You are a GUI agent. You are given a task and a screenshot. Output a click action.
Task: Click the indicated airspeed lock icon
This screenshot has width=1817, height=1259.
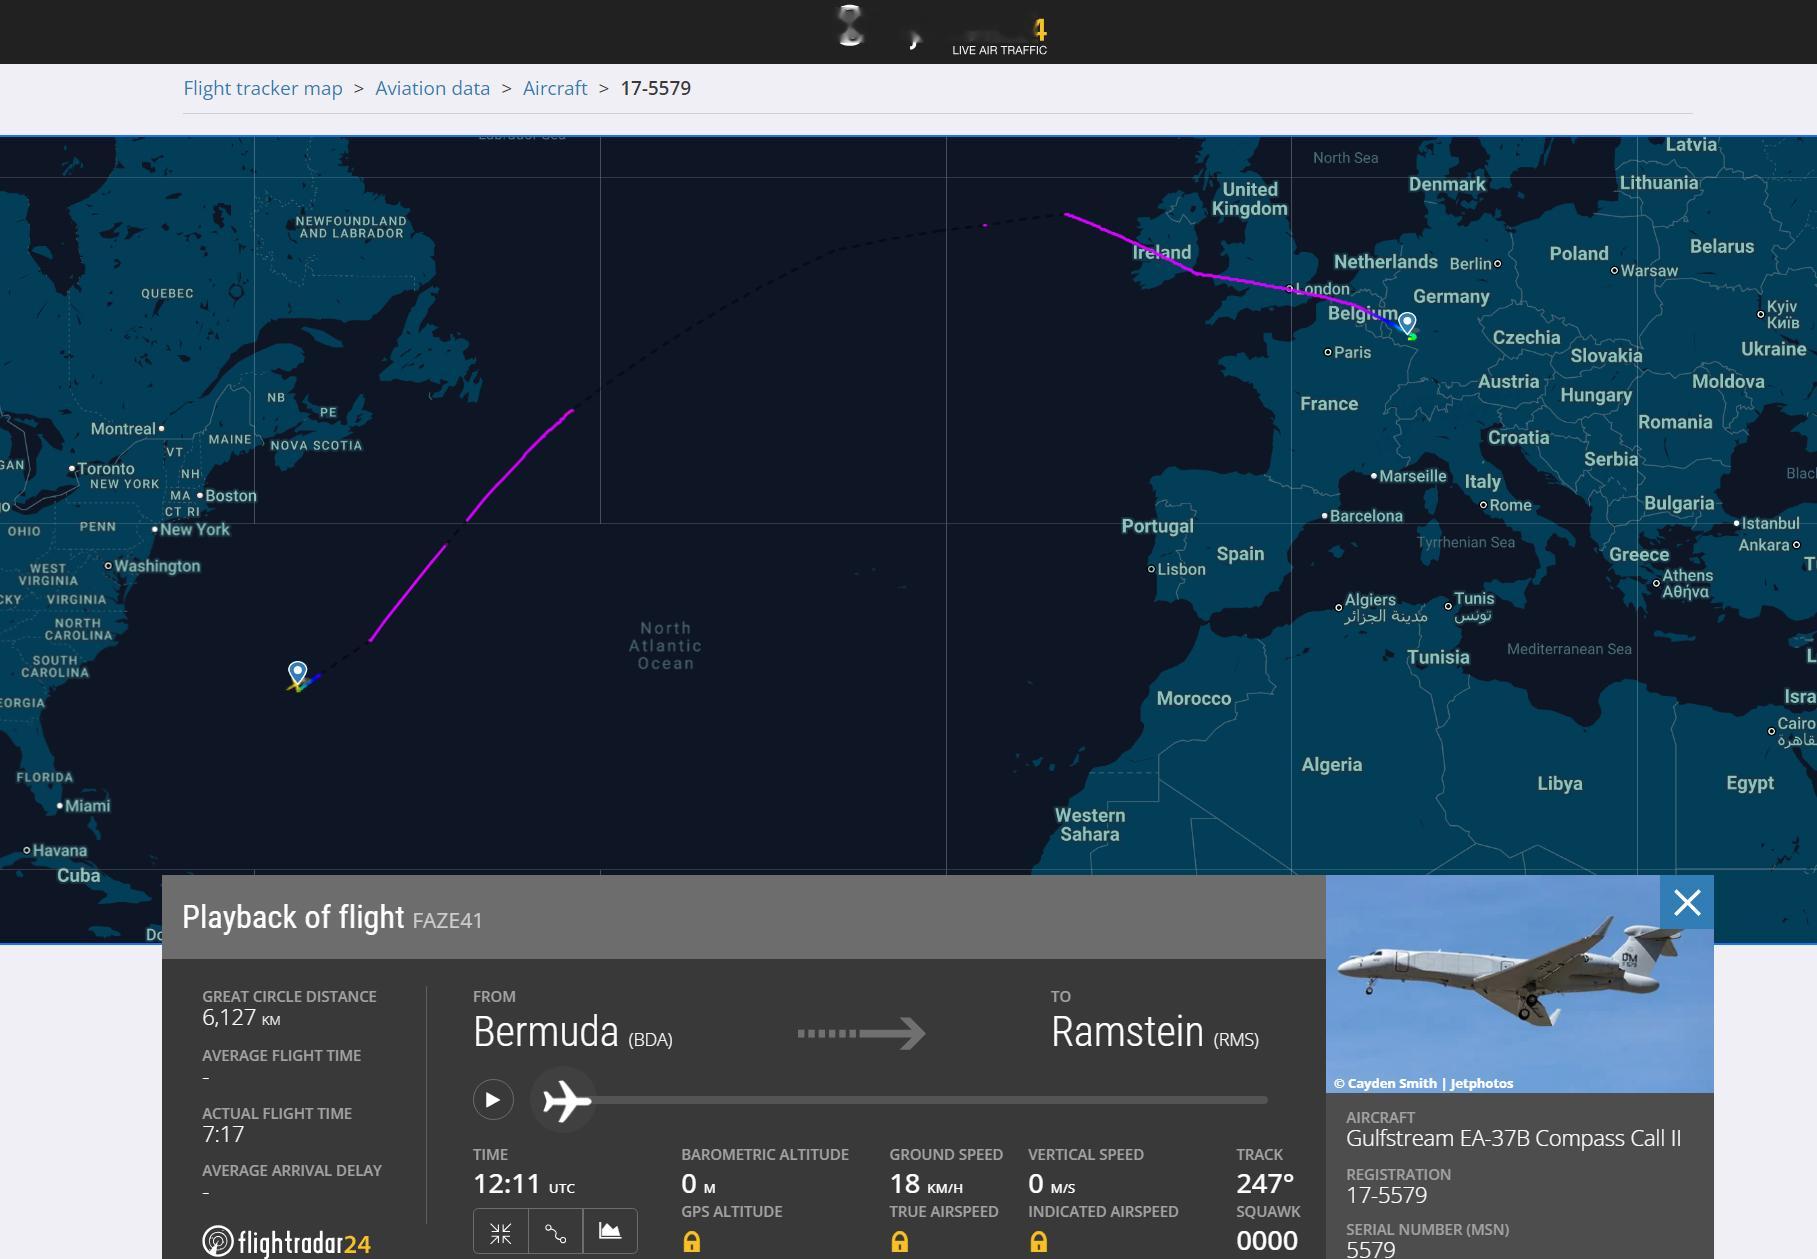(1039, 1242)
